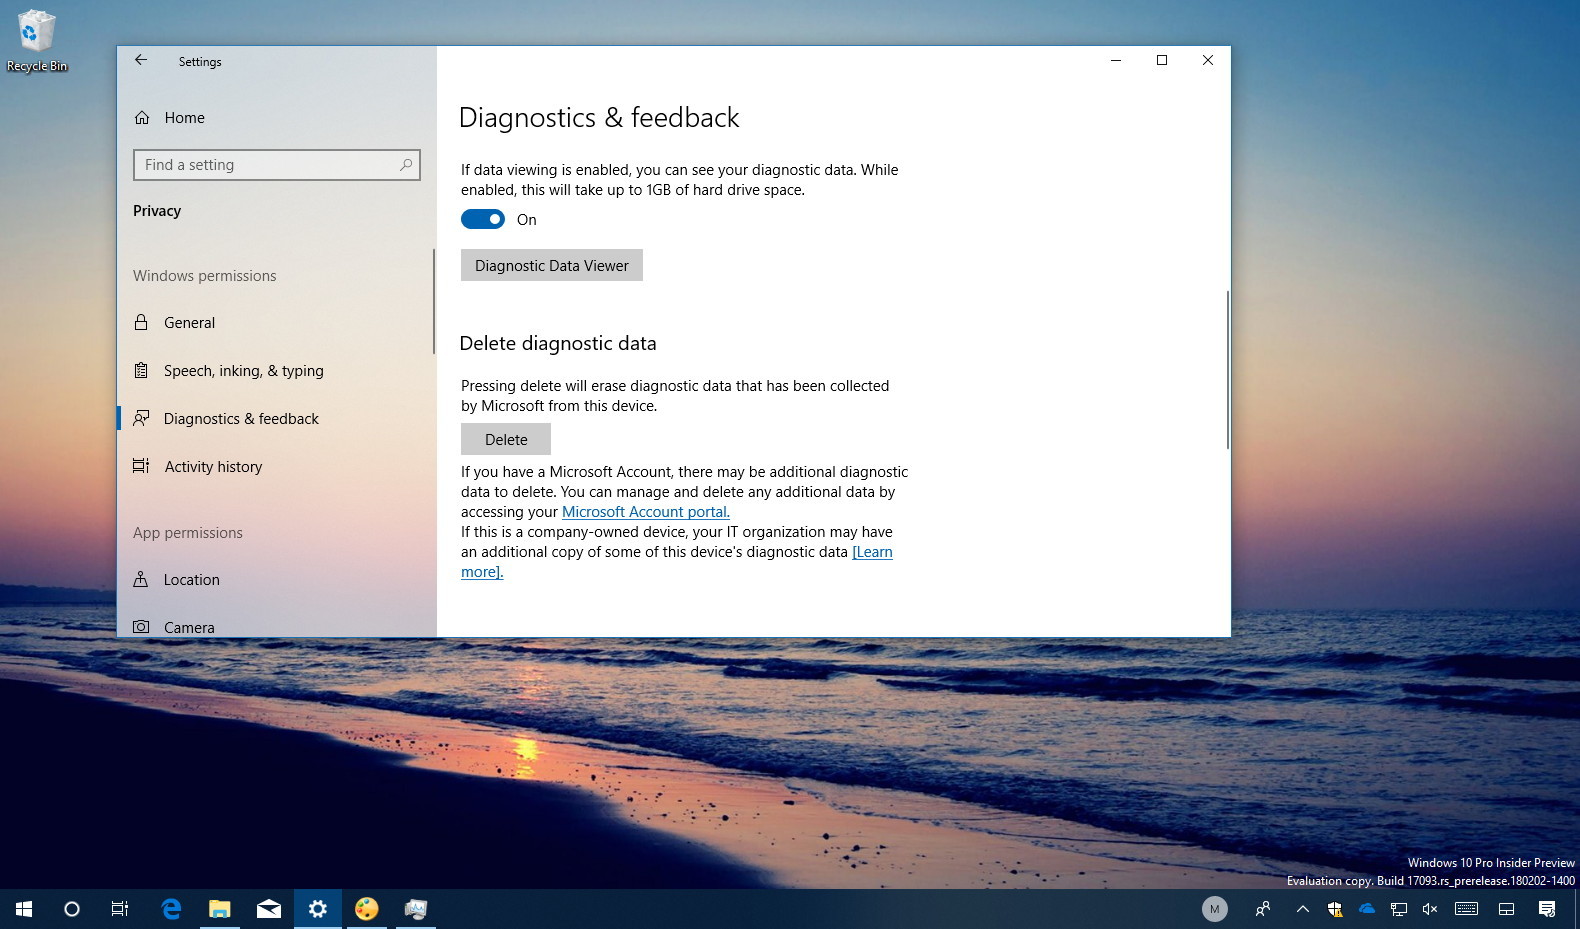Open the Recycle Bin desktop icon
The height and width of the screenshot is (929, 1580).
click(x=37, y=41)
